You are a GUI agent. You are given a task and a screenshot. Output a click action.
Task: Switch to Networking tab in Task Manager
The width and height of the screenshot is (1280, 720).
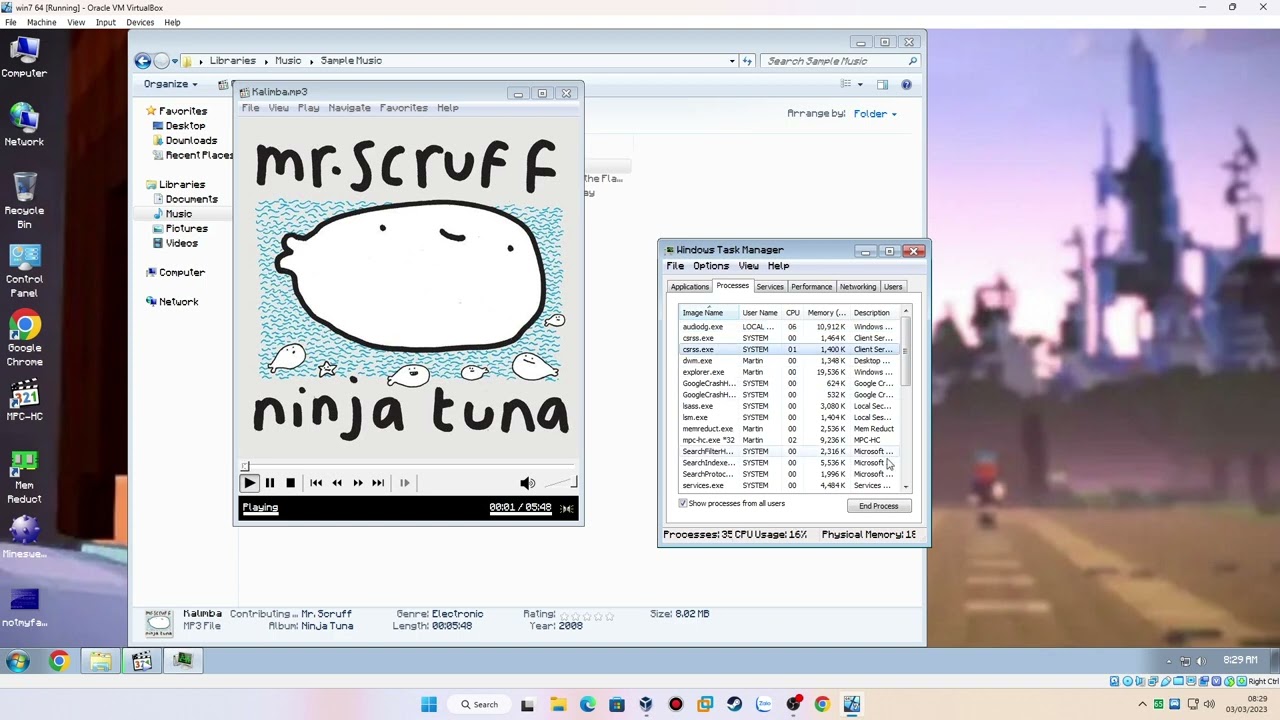[x=858, y=287]
